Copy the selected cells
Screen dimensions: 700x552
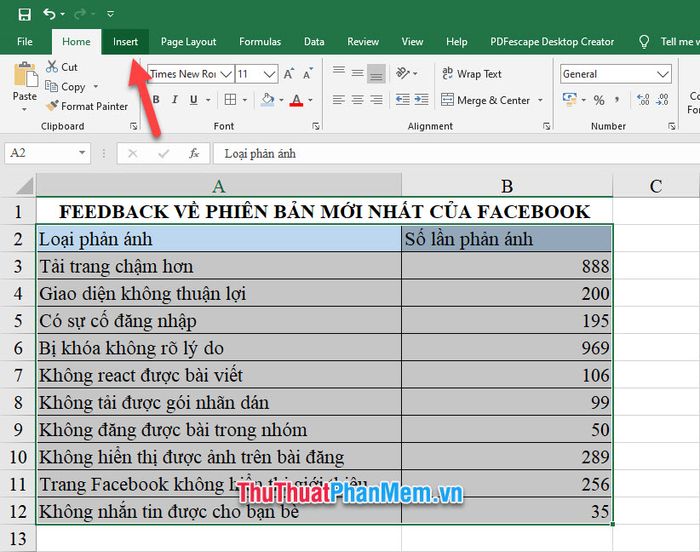pyautogui.click(x=65, y=87)
